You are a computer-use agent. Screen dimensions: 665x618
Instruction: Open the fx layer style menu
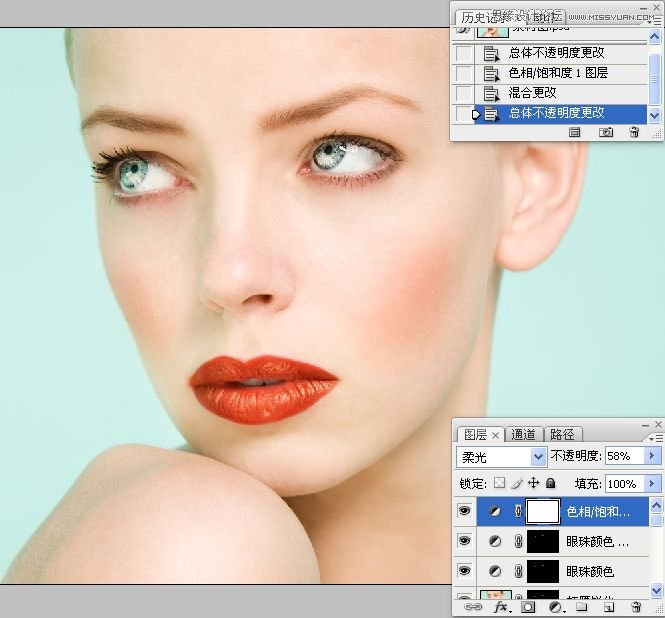coord(502,607)
